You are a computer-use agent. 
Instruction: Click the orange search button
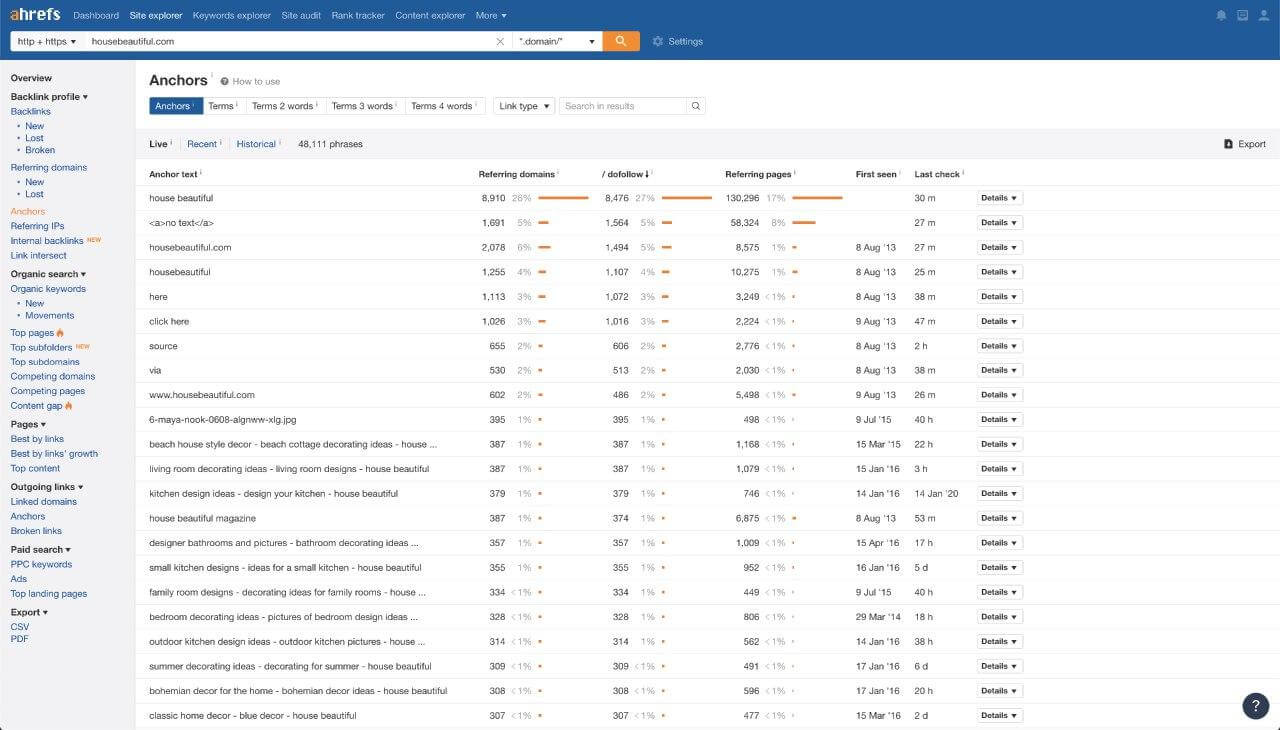[x=621, y=41]
